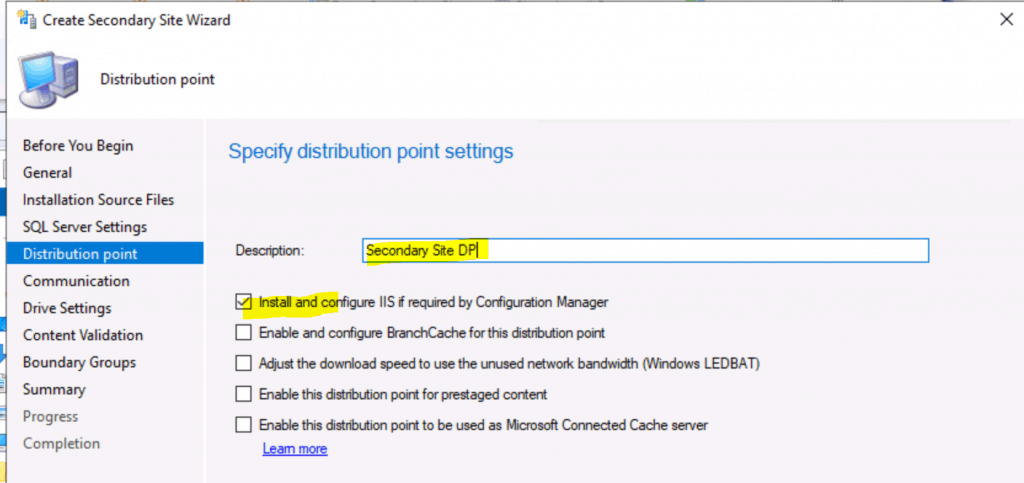This screenshot has width=1024, height=483.
Task: Open Drive Settings step
Action: [67, 308]
